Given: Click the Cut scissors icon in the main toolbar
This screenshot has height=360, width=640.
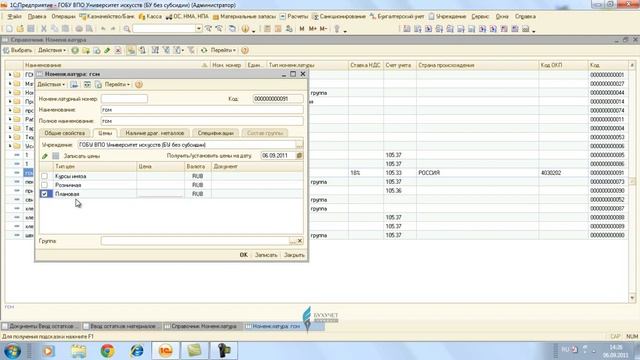Looking at the screenshot, I should 44,29.
